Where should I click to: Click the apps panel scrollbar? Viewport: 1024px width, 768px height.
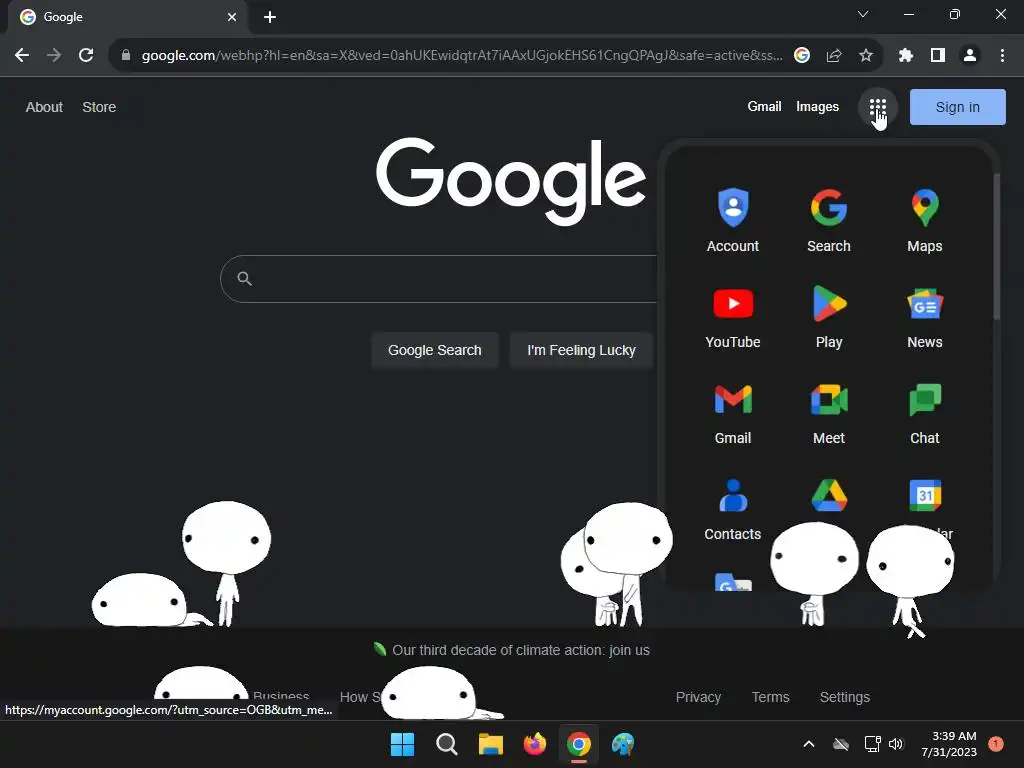(x=996, y=247)
